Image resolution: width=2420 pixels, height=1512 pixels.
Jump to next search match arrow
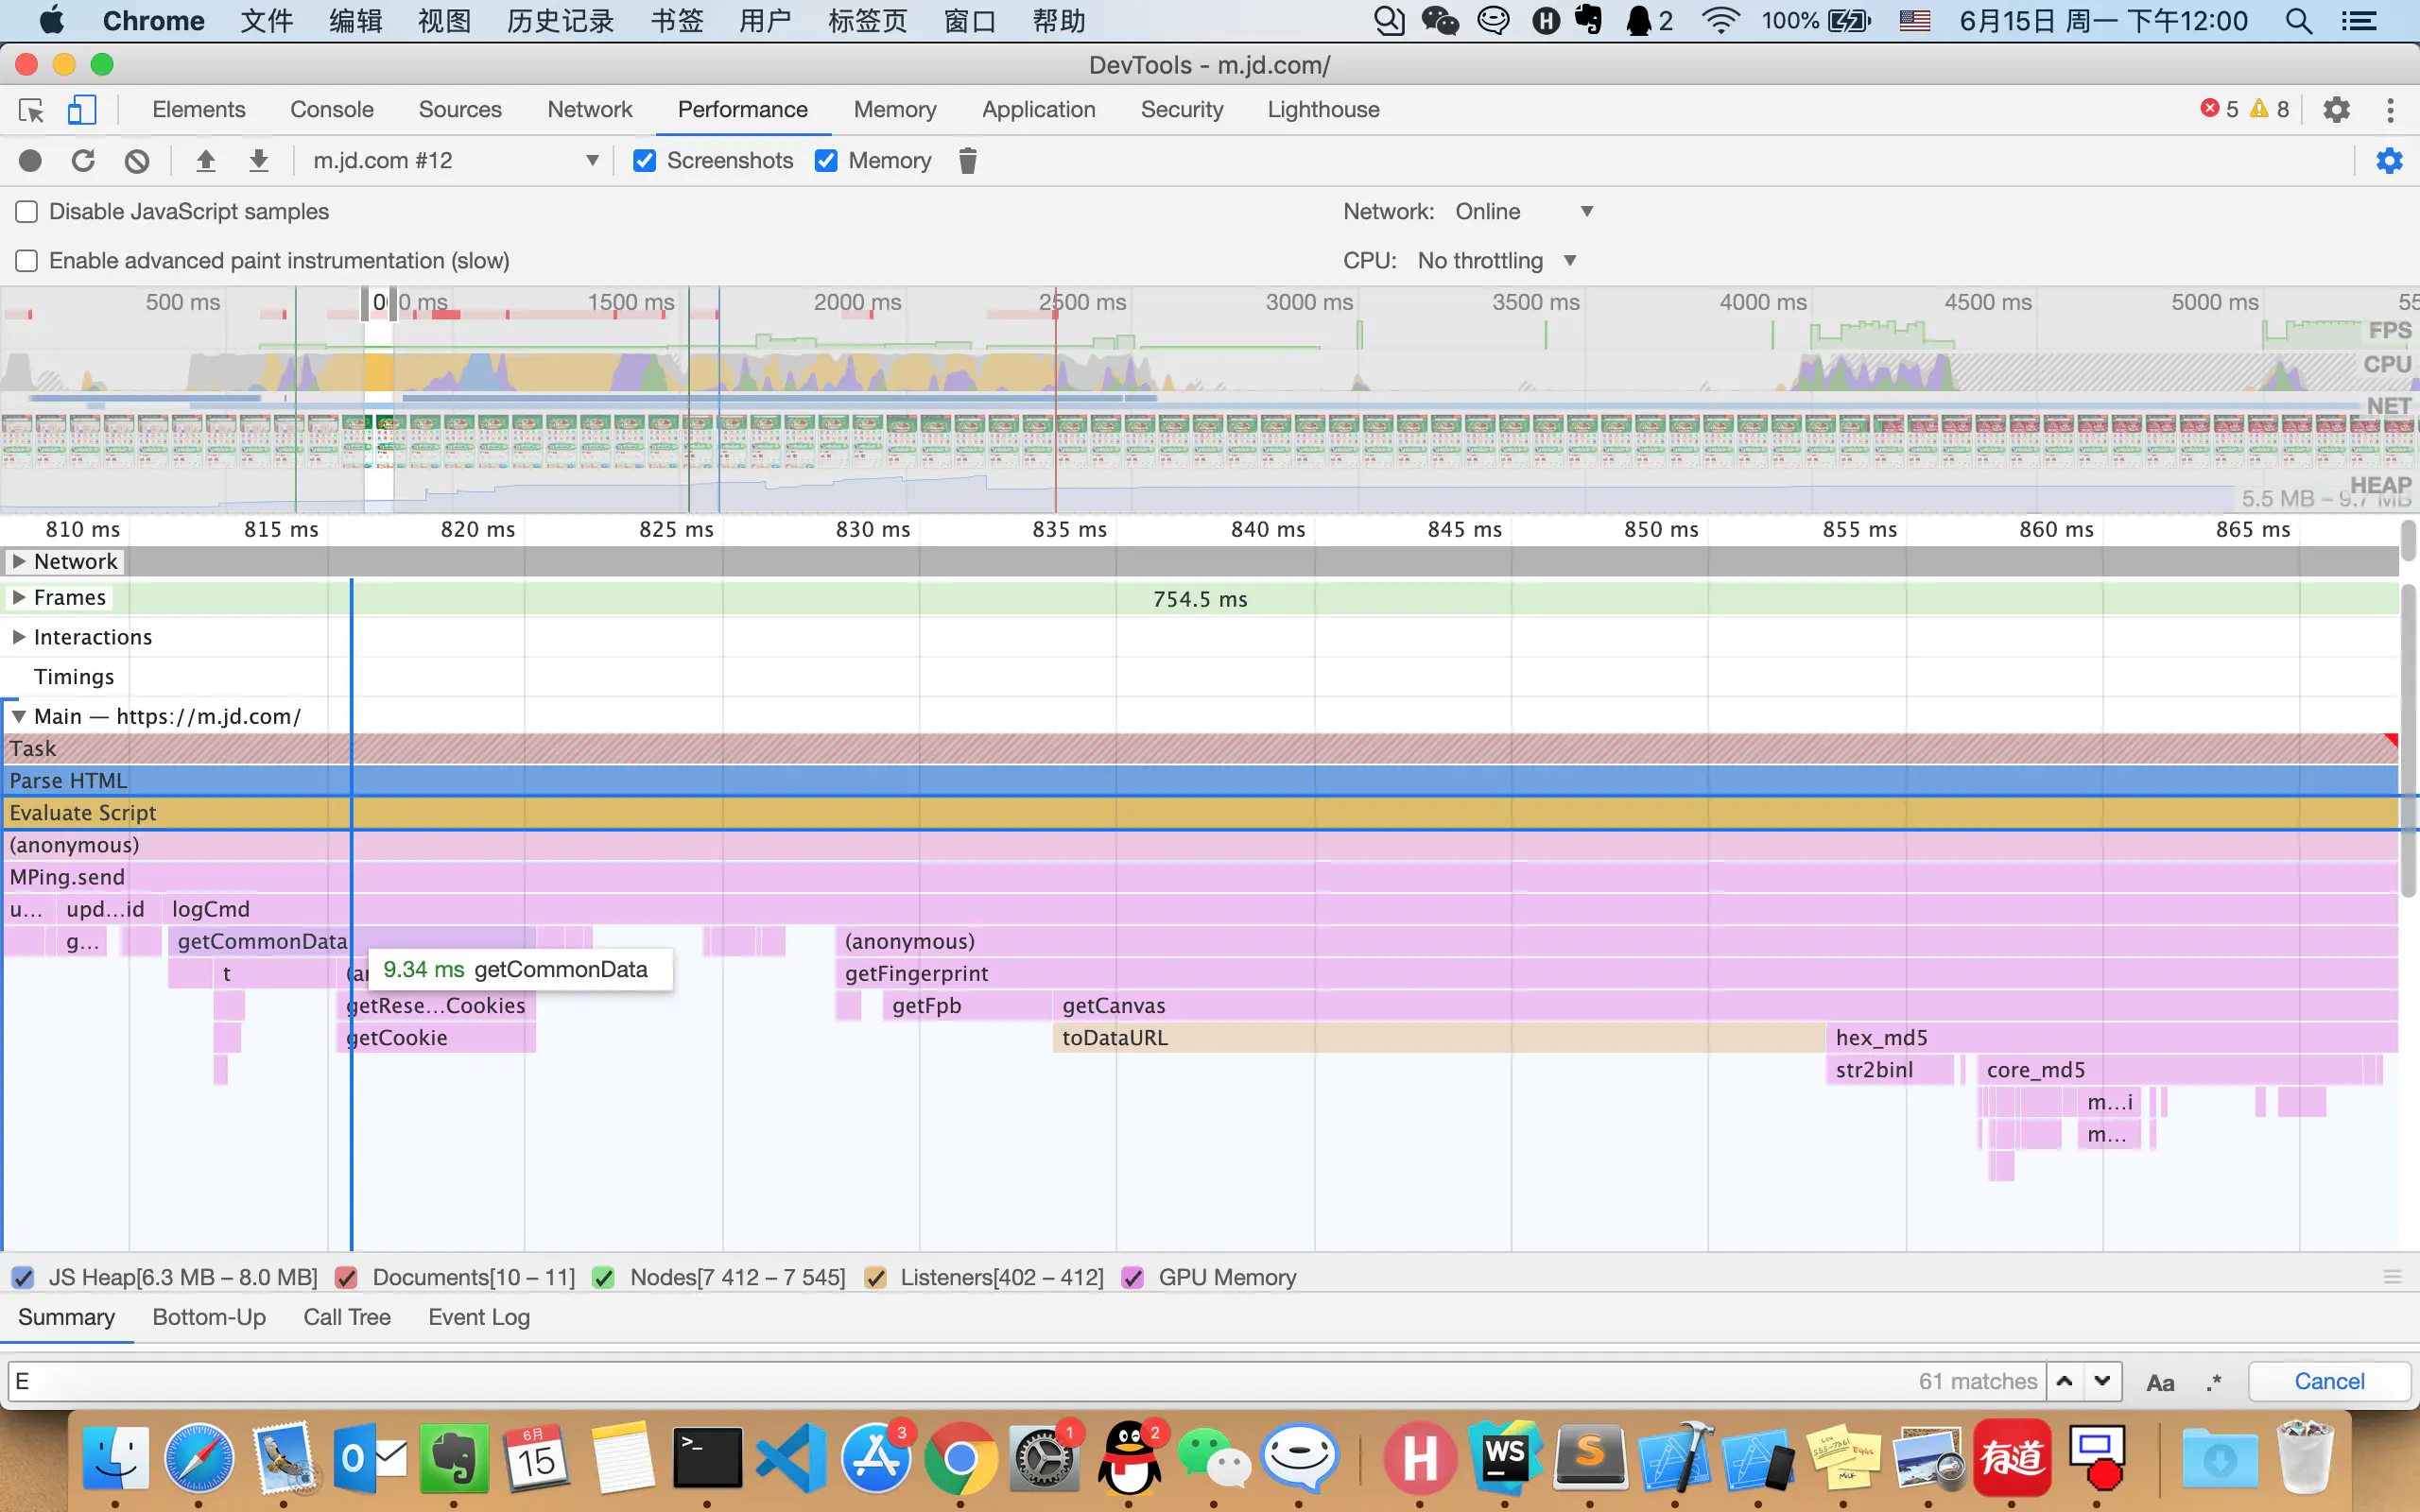pyautogui.click(x=2102, y=1381)
